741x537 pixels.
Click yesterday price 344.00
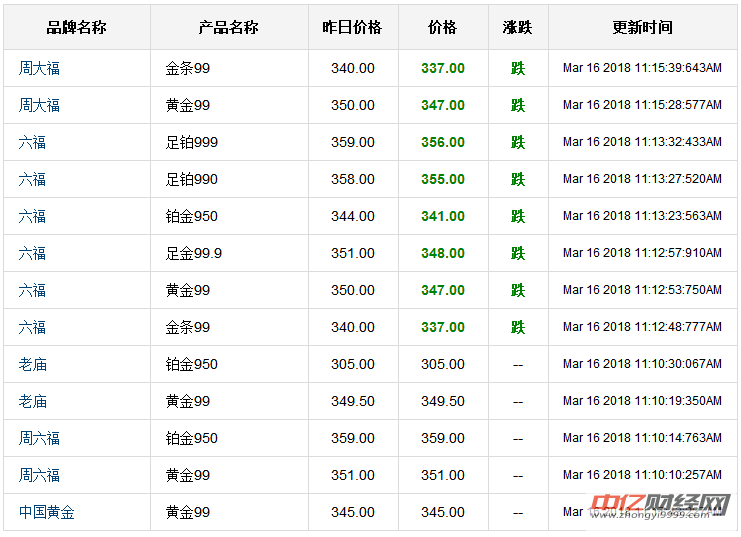point(353,217)
